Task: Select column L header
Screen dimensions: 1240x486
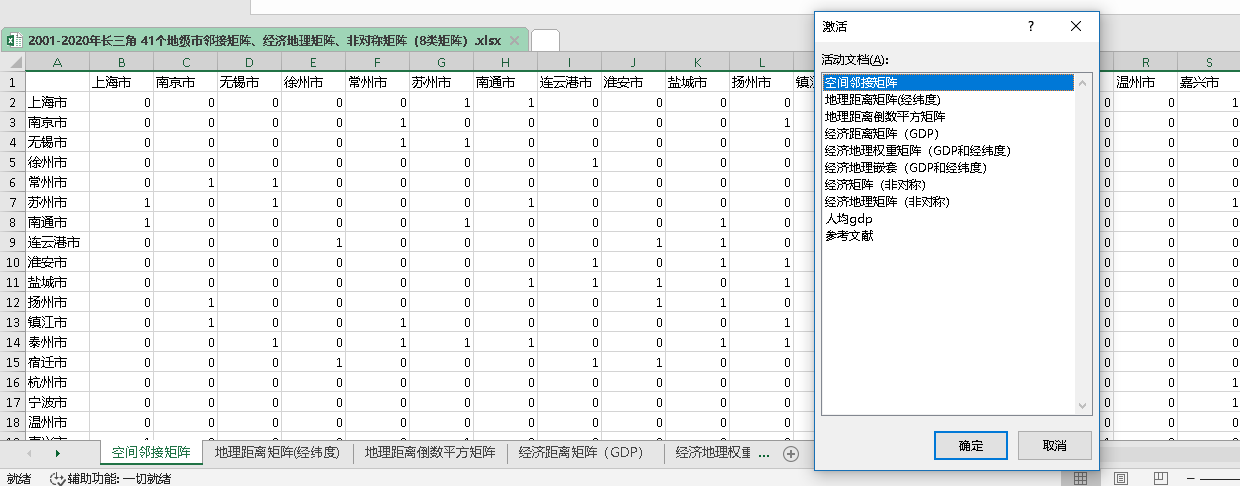Action: click(761, 62)
